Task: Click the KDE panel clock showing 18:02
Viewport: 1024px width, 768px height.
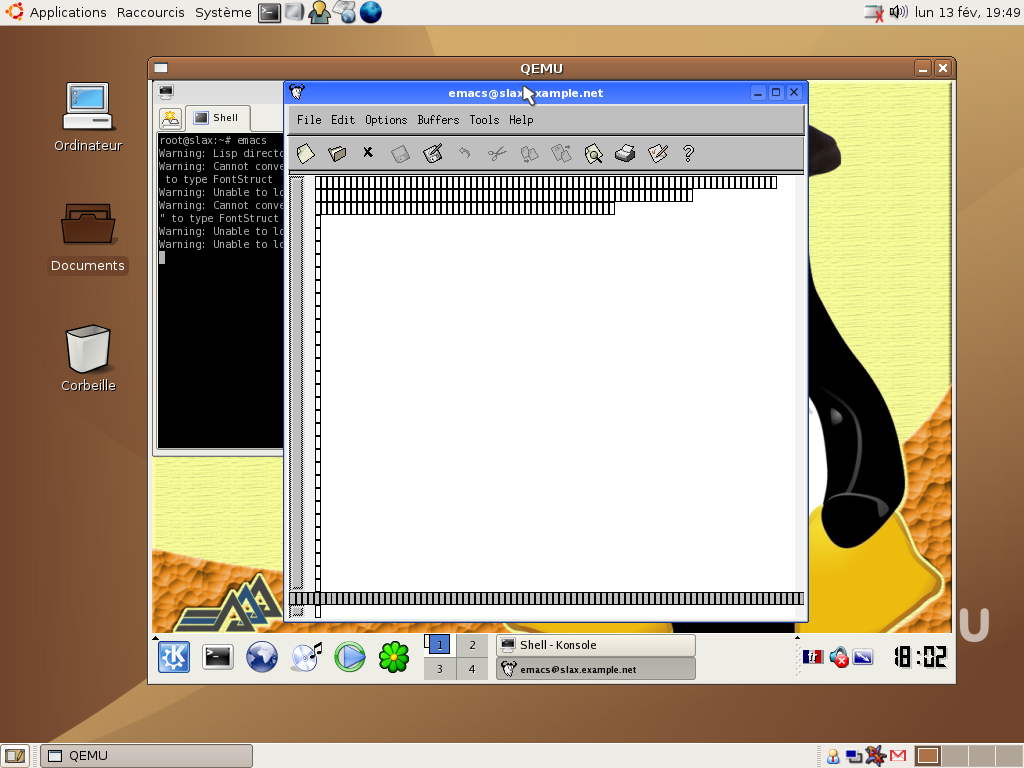Action: pyautogui.click(x=921, y=657)
